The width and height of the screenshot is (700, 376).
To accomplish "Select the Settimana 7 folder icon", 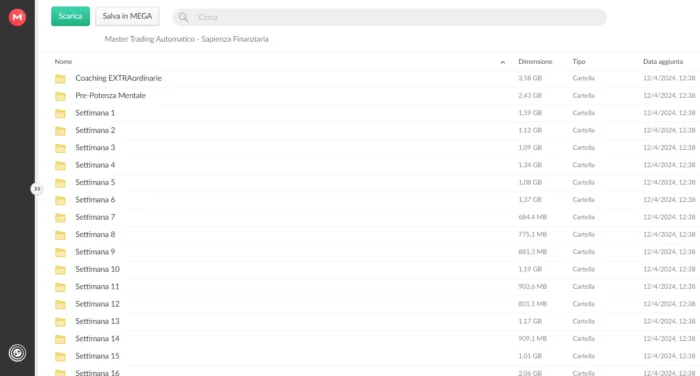I will (60, 217).
